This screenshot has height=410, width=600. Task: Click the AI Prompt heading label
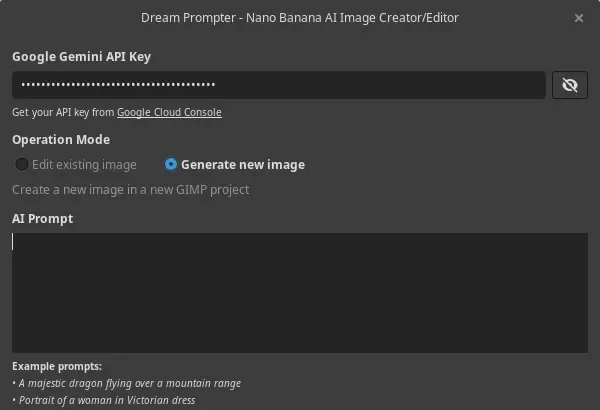pos(42,219)
